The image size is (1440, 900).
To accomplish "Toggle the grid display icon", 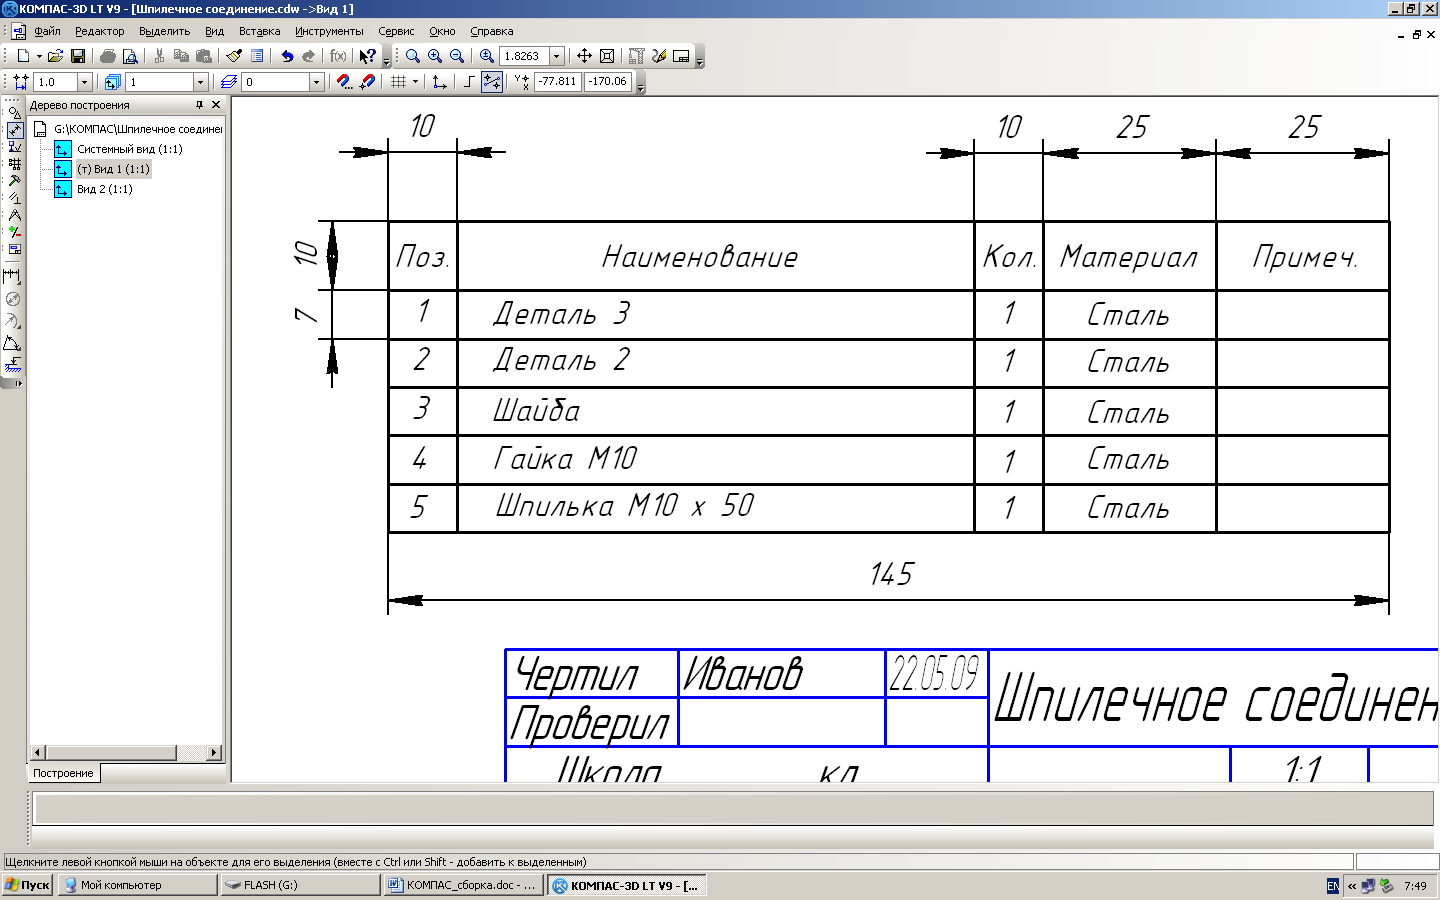I will pos(398,82).
